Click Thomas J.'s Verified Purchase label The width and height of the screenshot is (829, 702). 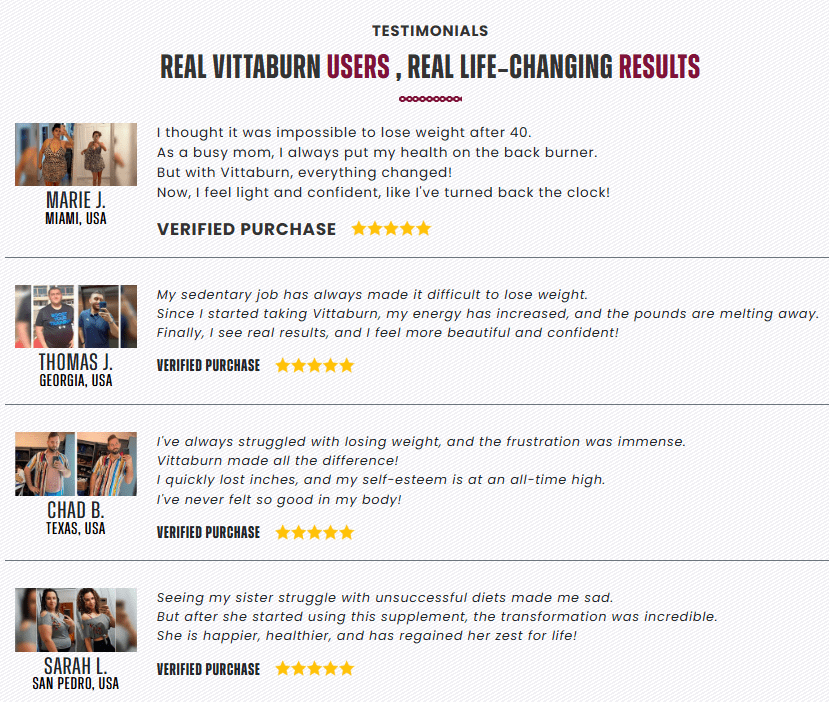pyautogui.click(x=208, y=365)
